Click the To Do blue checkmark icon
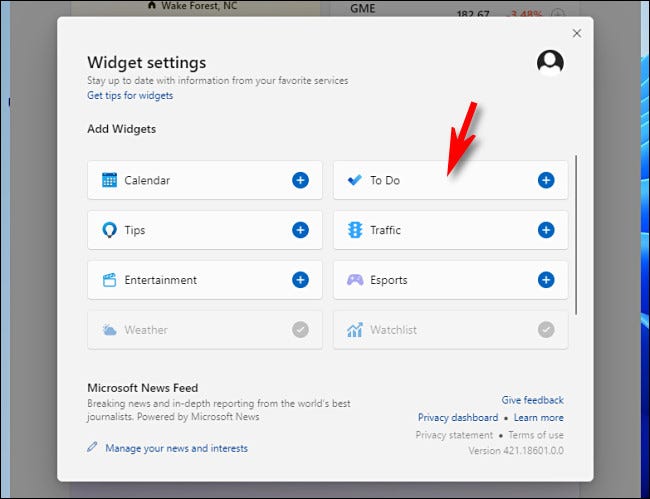The height and width of the screenshot is (499, 650). click(355, 180)
